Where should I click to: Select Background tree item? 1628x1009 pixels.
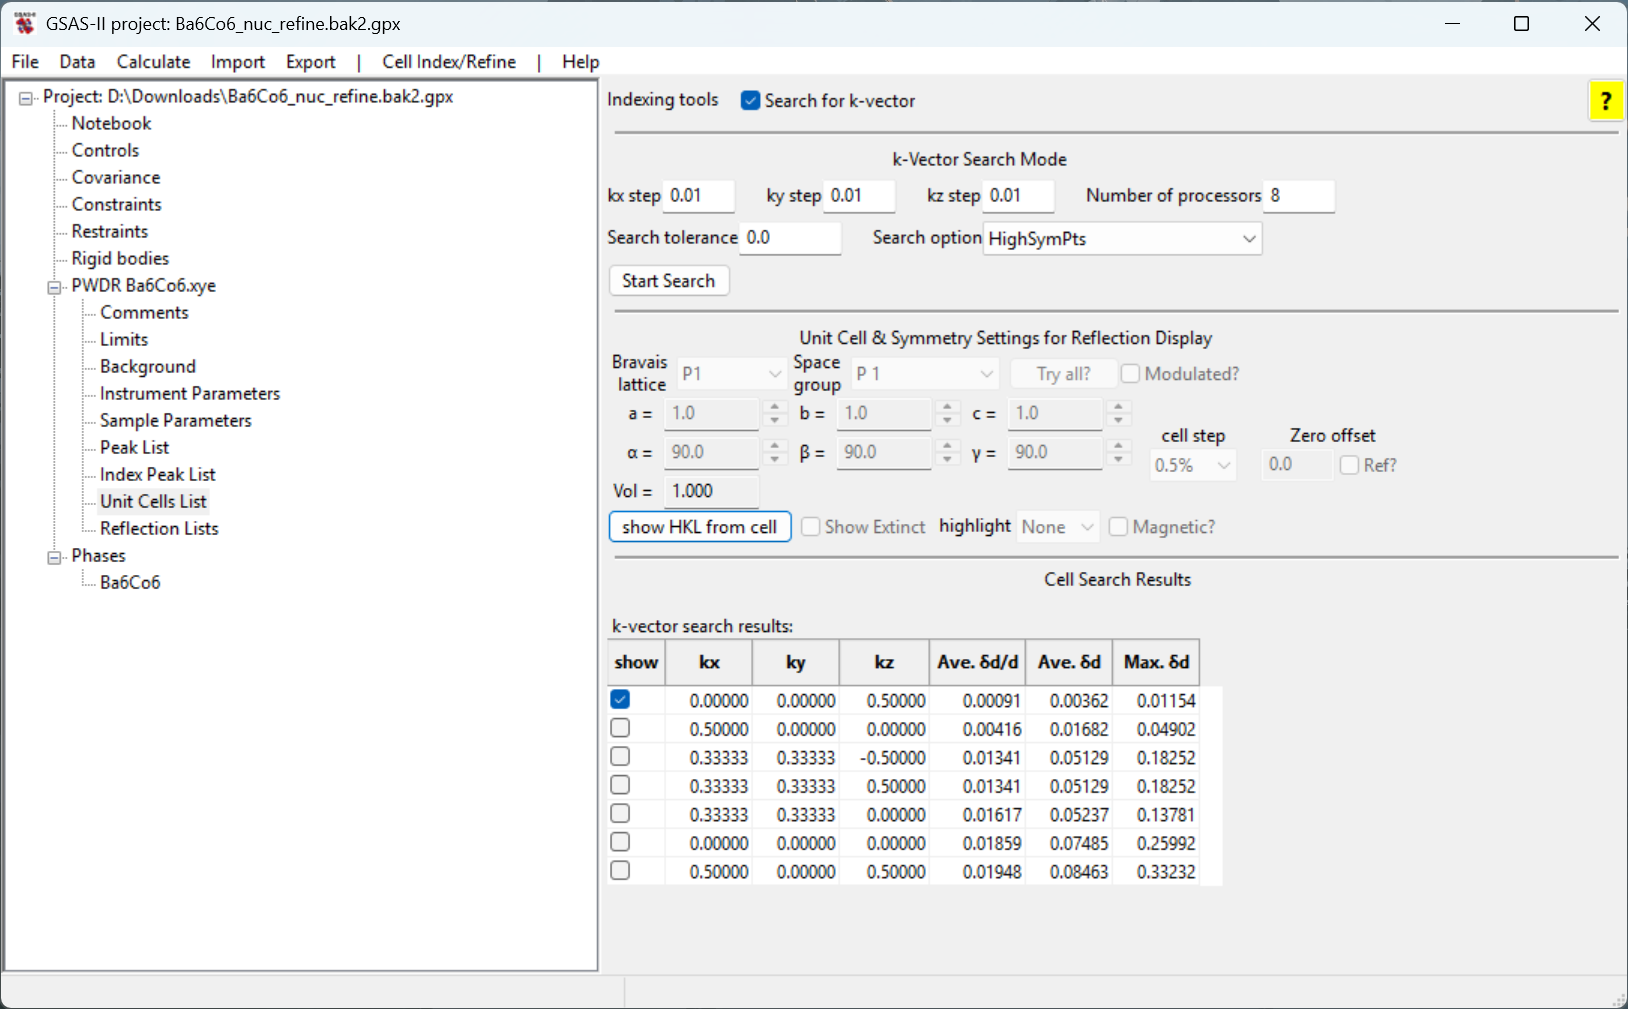pyautogui.click(x=148, y=367)
